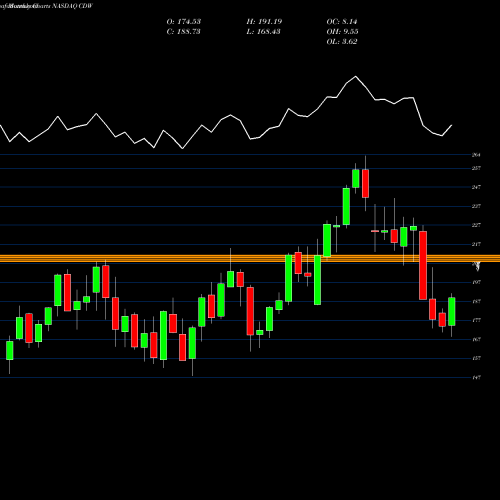The width and height of the screenshot is (500, 500).
Task: Click the 167 price axis label
Action: point(476,339)
